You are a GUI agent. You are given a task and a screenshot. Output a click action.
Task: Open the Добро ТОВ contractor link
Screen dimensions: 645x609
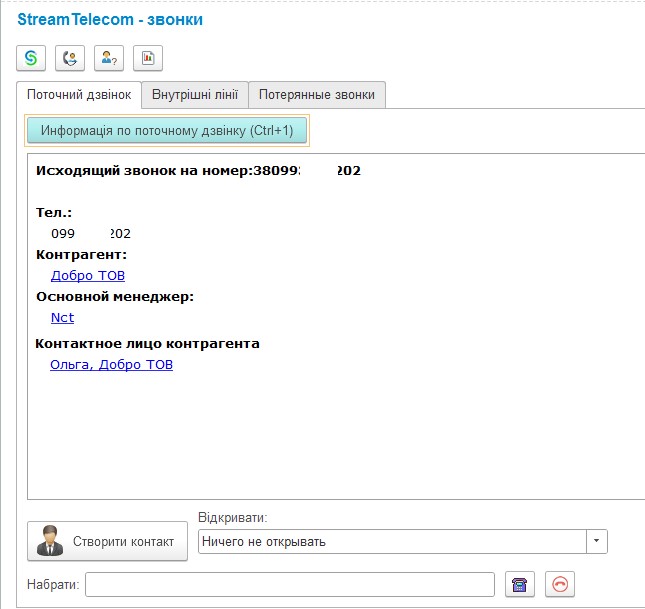pyautogui.click(x=88, y=275)
